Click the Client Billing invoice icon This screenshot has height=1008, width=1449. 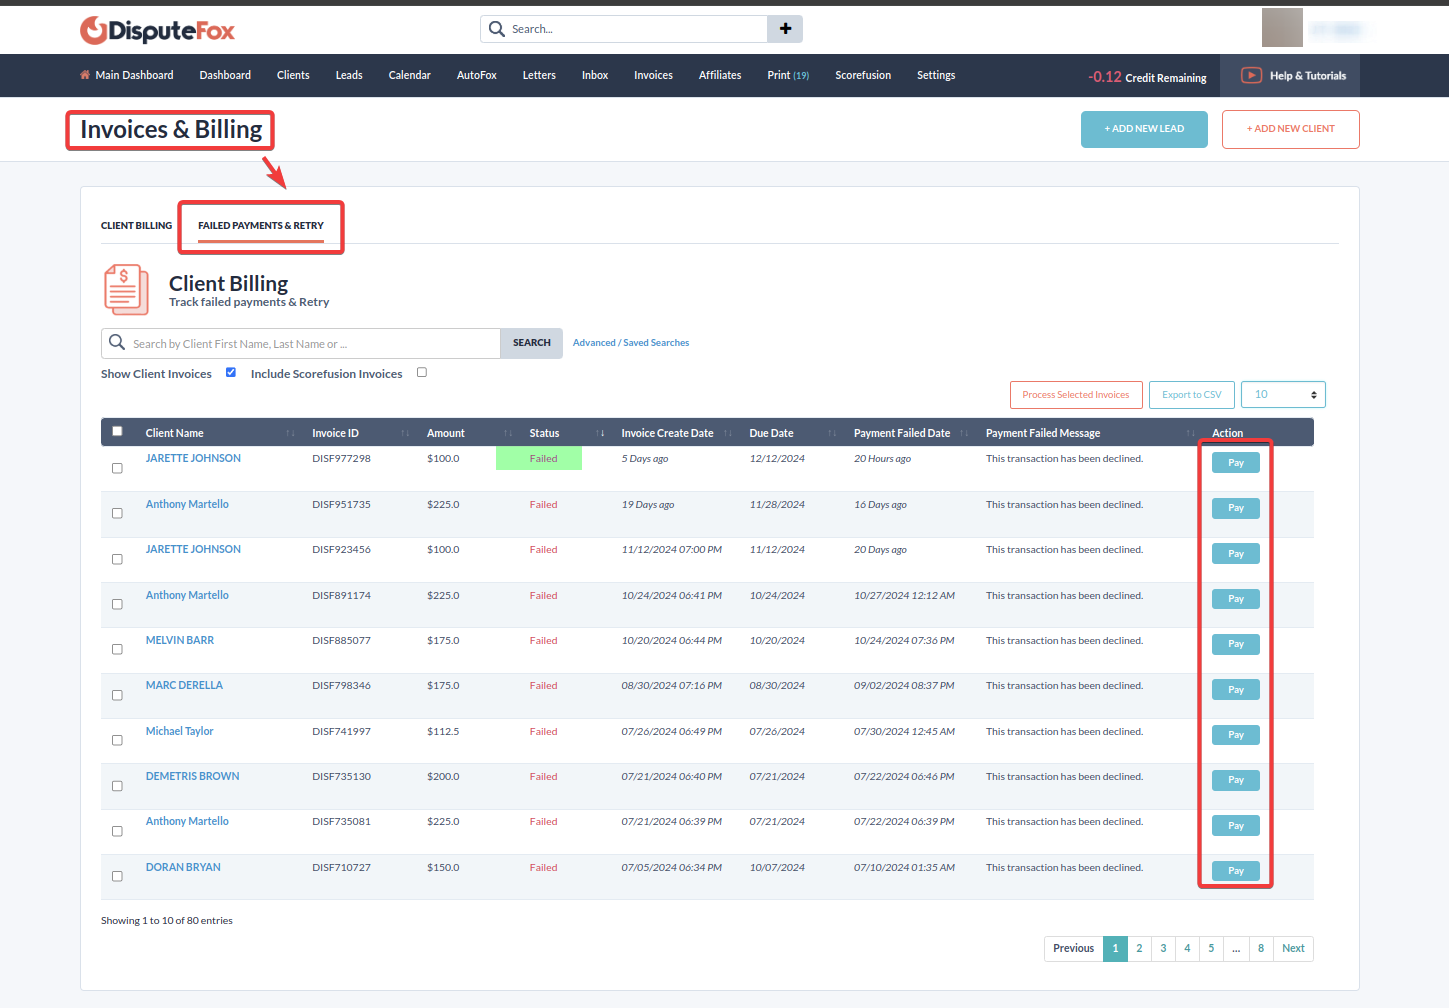pos(126,290)
